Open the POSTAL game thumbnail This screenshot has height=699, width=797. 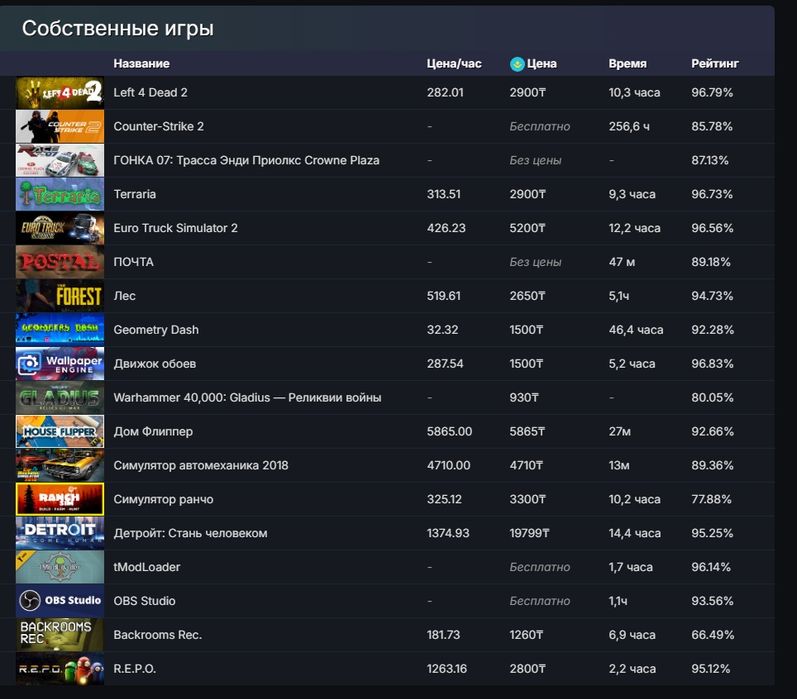pos(60,262)
